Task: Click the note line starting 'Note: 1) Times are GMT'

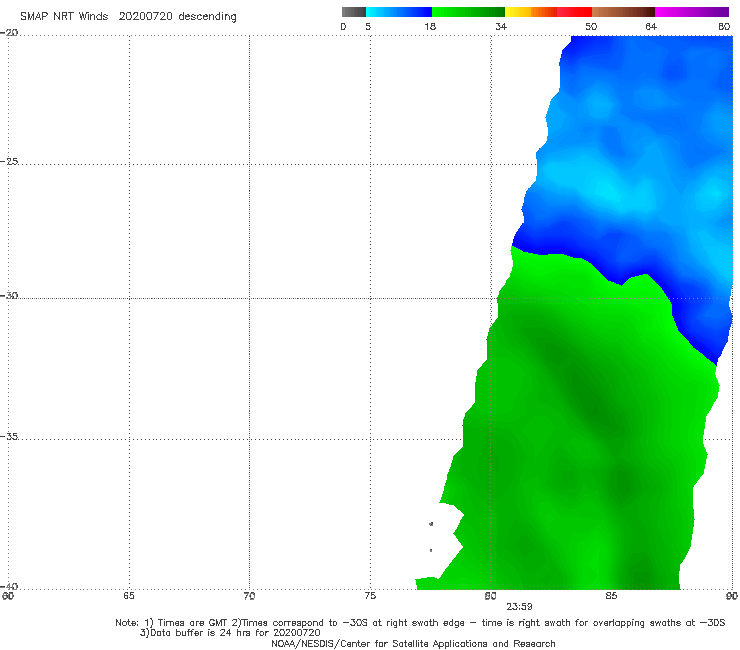Action: point(420,623)
